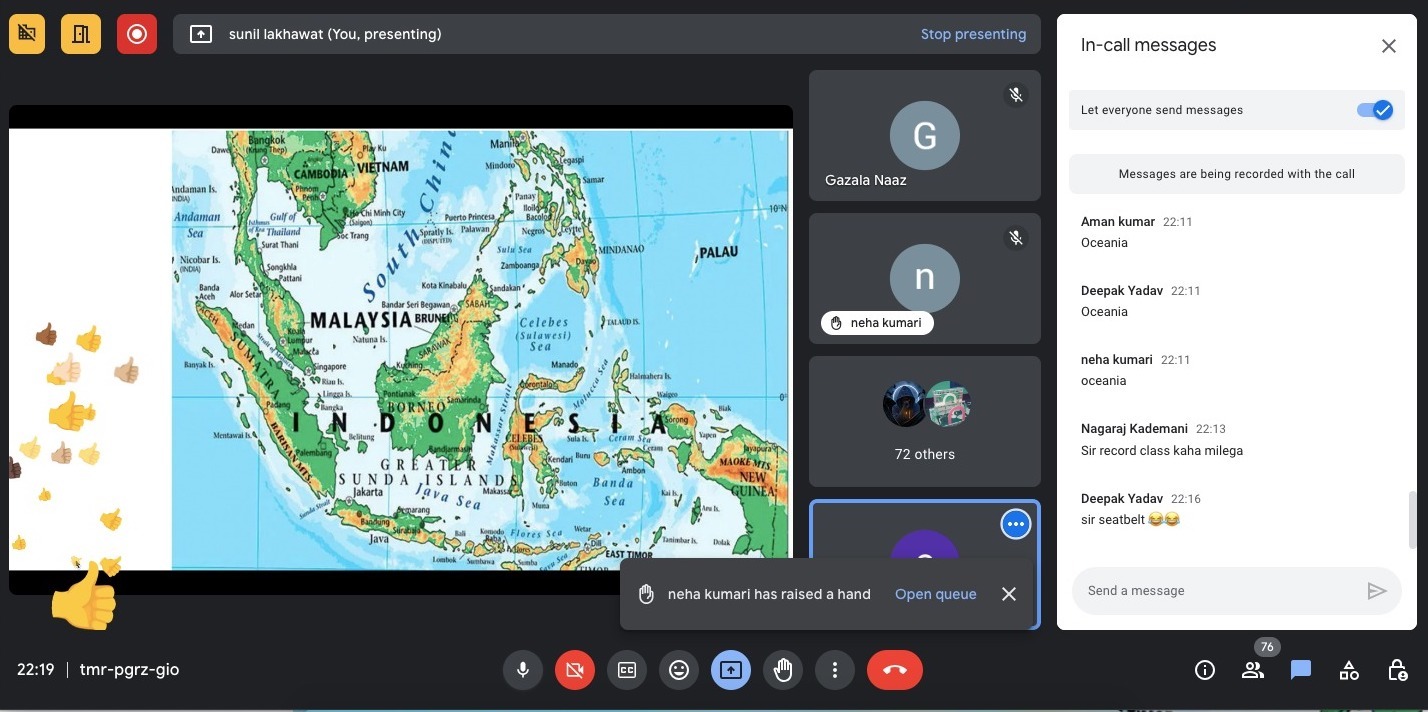Toggle the microphone in the bottom bar

click(522, 670)
